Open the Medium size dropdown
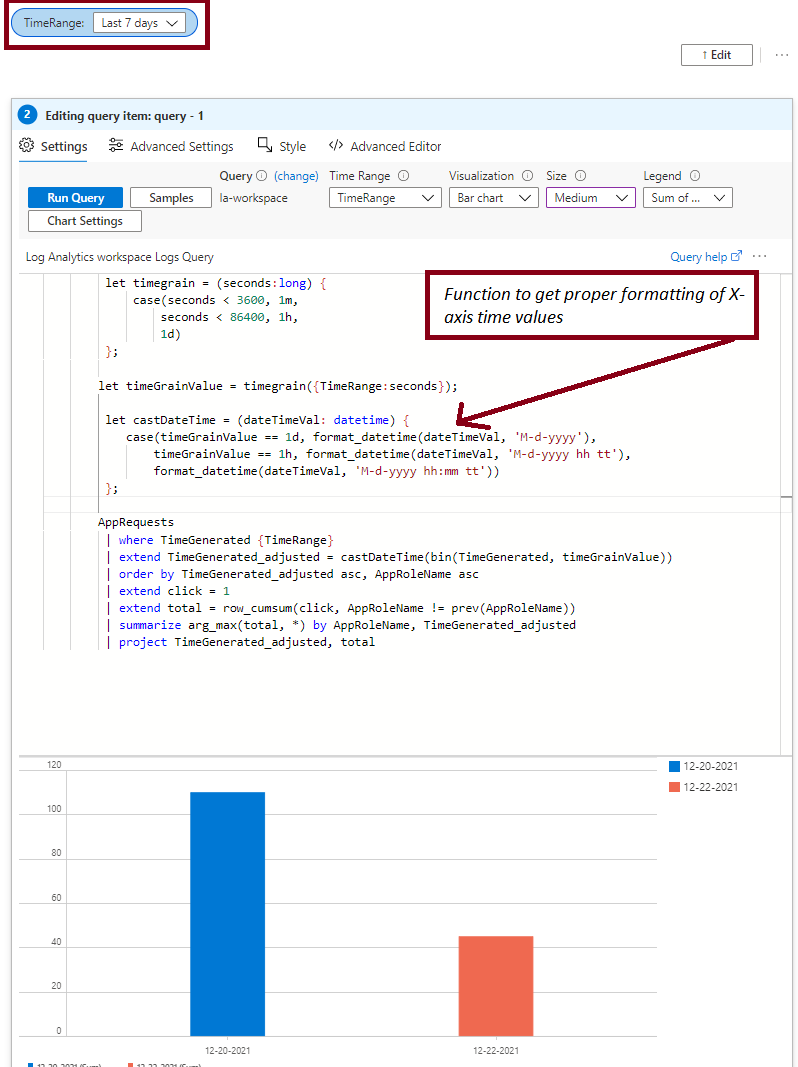The width and height of the screenshot is (798, 1067). pos(591,198)
